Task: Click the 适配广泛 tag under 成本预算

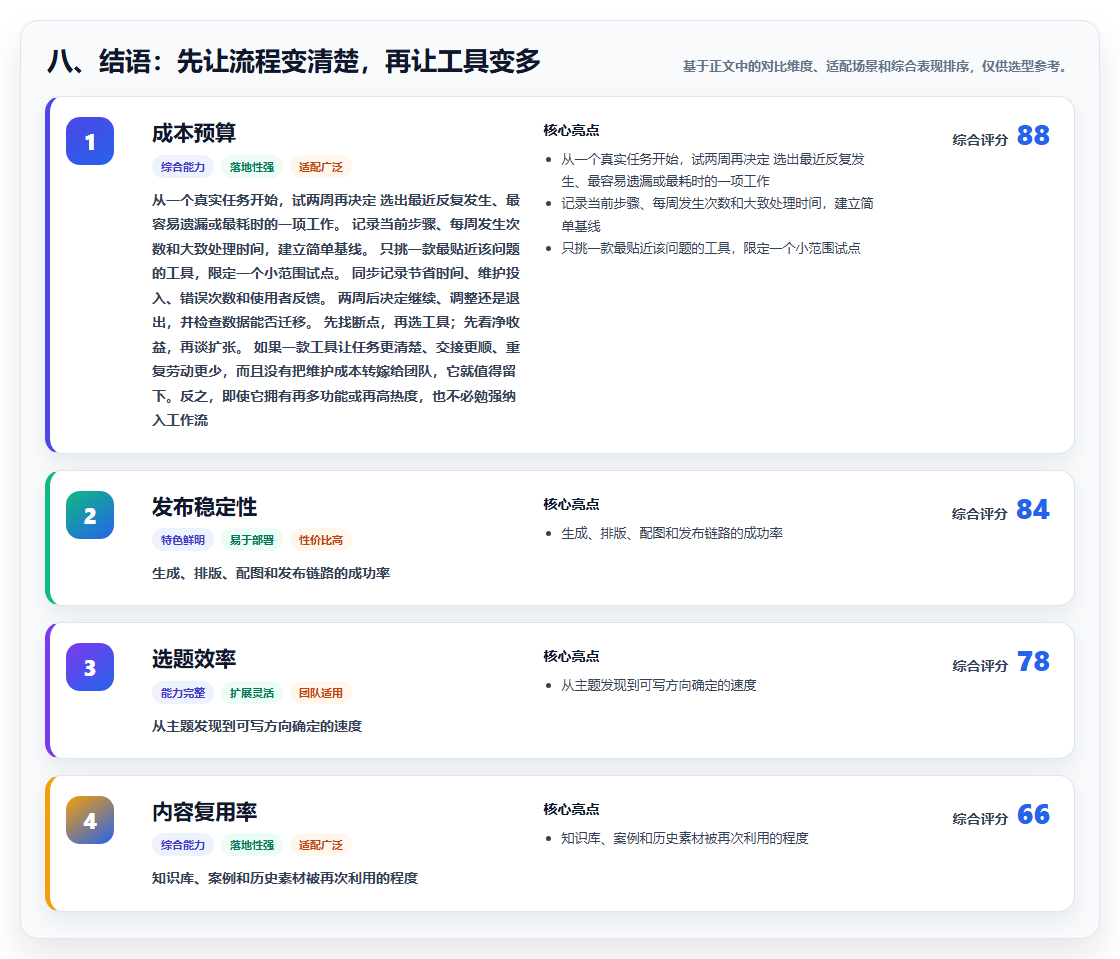Action: [321, 167]
